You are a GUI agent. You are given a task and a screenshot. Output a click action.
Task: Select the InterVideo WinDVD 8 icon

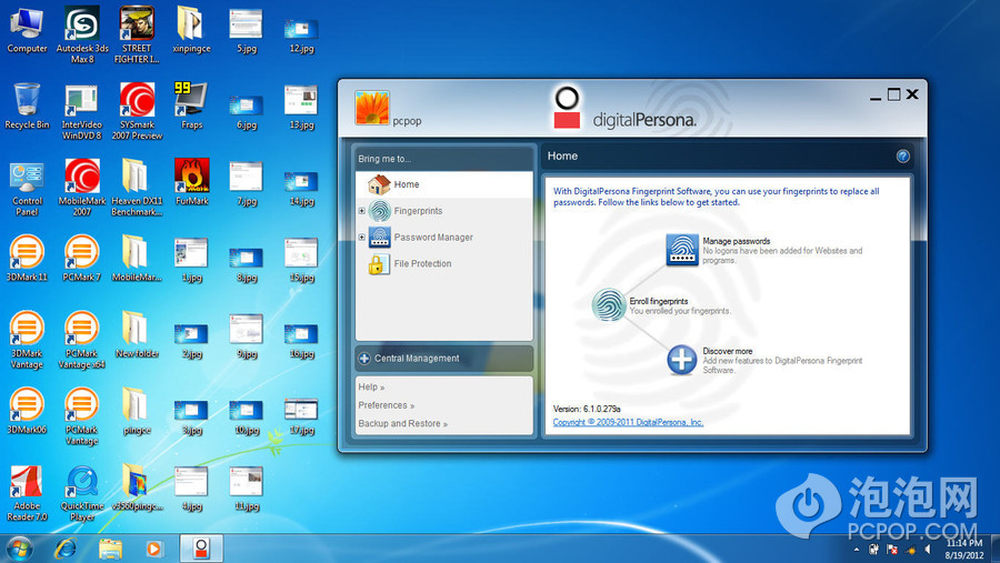[82, 112]
